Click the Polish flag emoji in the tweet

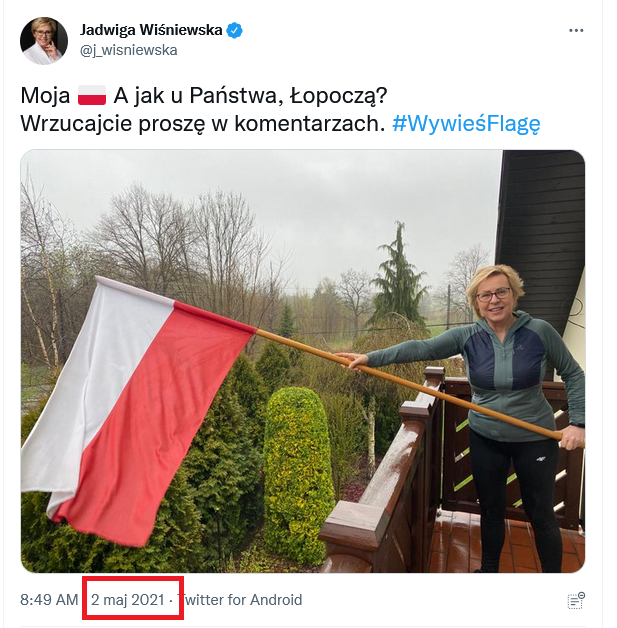point(92,95)
